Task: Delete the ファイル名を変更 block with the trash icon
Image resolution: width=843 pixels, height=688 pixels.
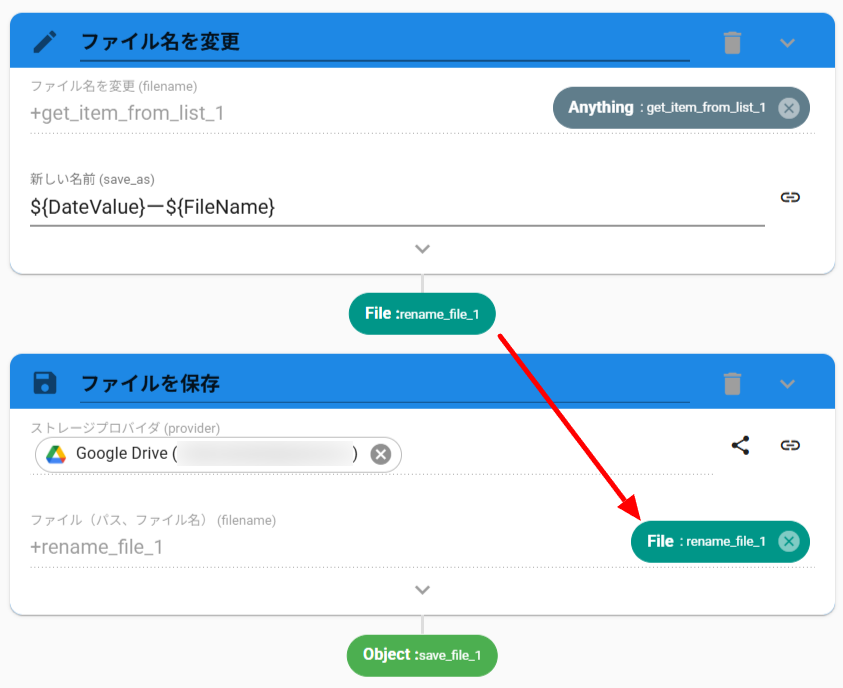Action: pyautogui.click(x=733, y=42)
